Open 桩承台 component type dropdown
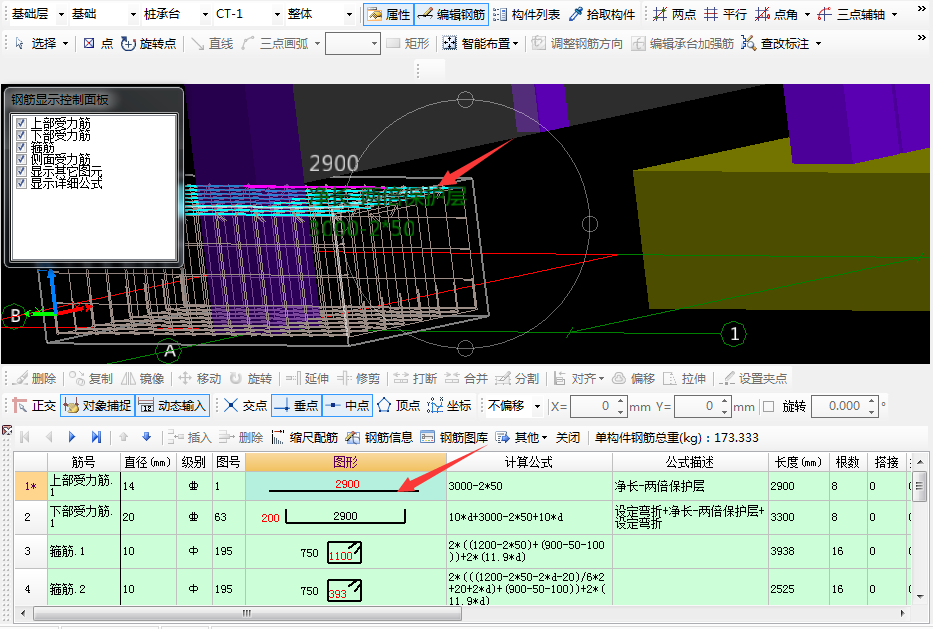Image resolution: width=933 pixels, height=629 pixels. [x=205, y=14]
